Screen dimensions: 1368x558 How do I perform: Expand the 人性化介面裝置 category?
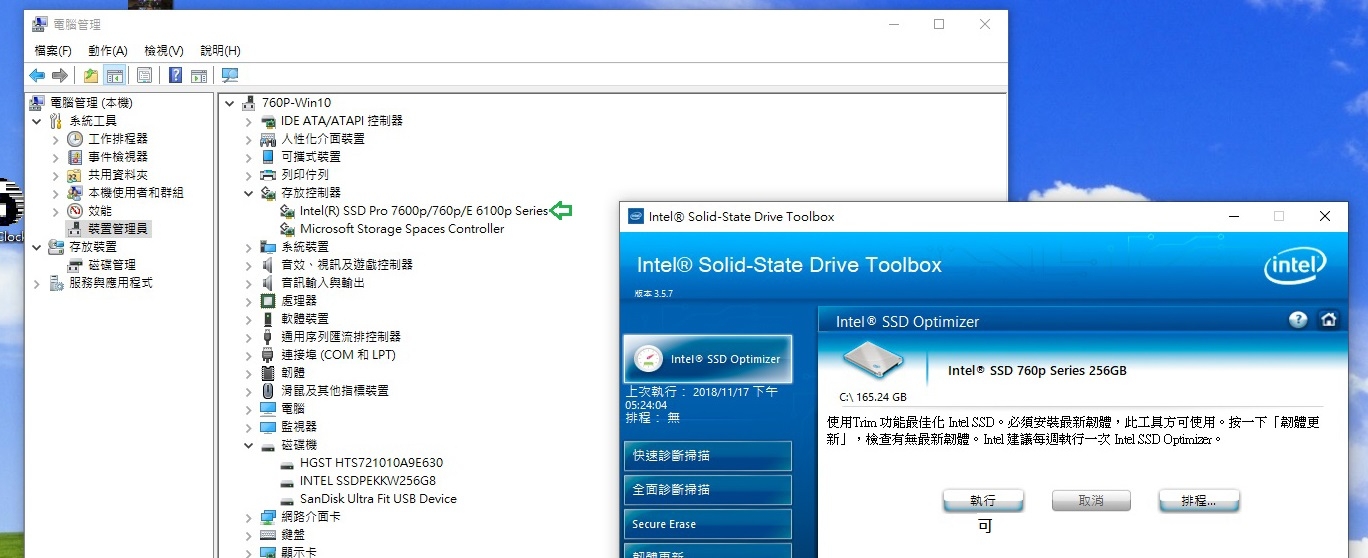click(249, 139)
